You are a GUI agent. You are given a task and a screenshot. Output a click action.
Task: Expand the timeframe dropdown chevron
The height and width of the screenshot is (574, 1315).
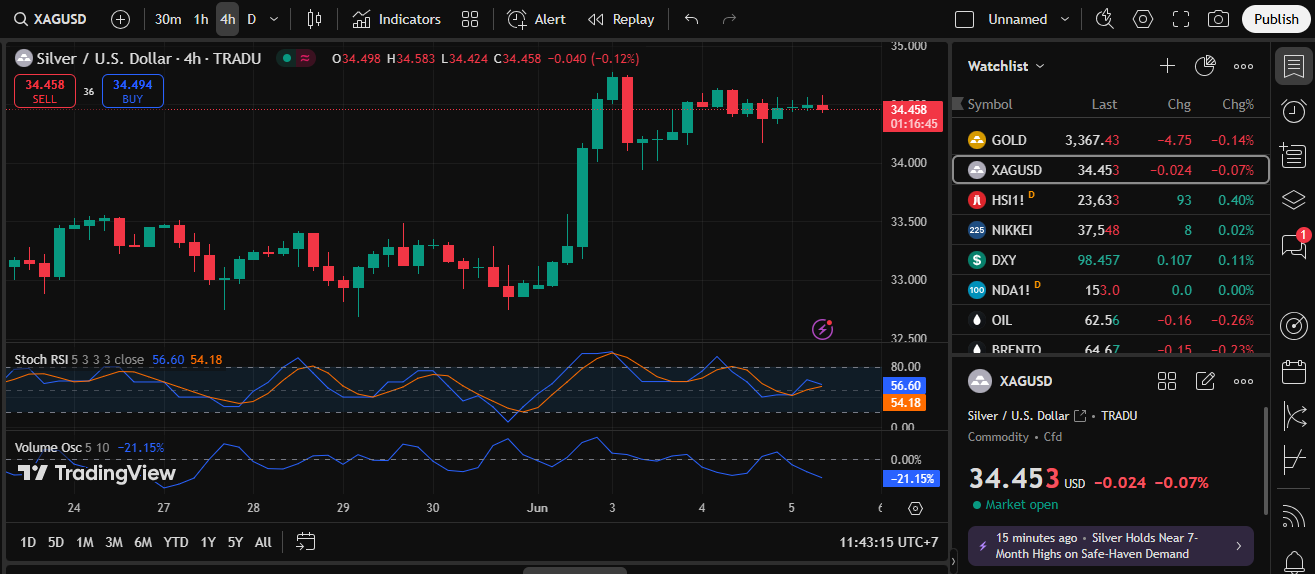pos(275,19)
